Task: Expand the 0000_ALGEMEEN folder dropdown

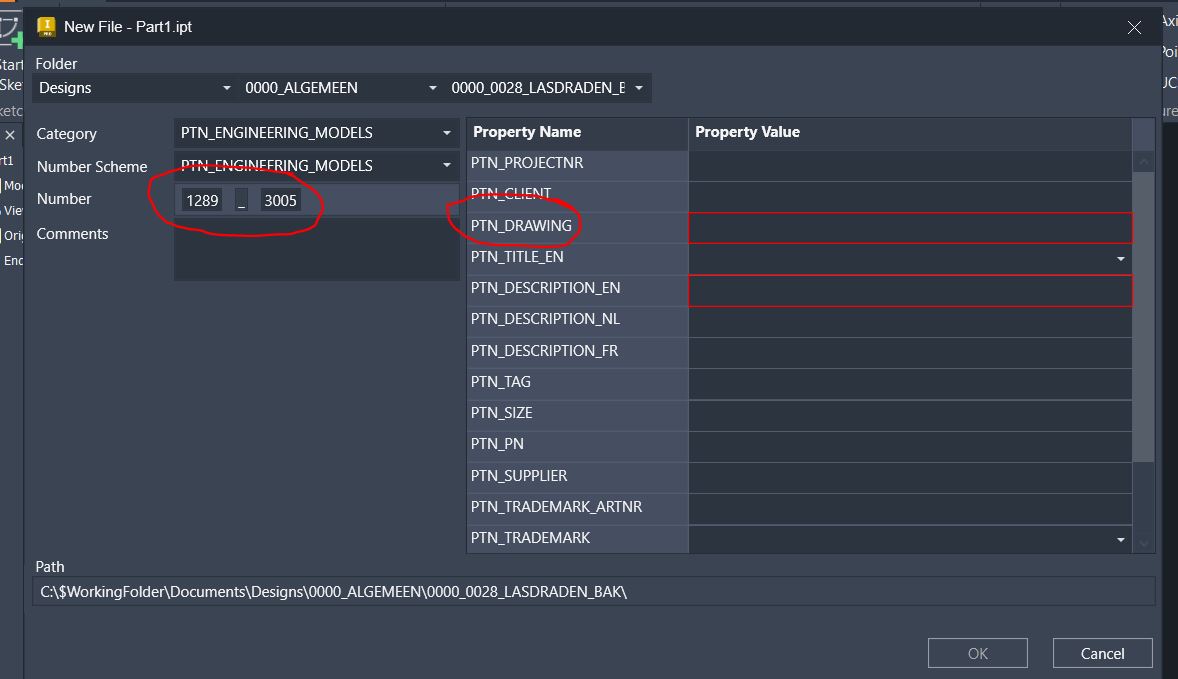Action: pos(432,88)
